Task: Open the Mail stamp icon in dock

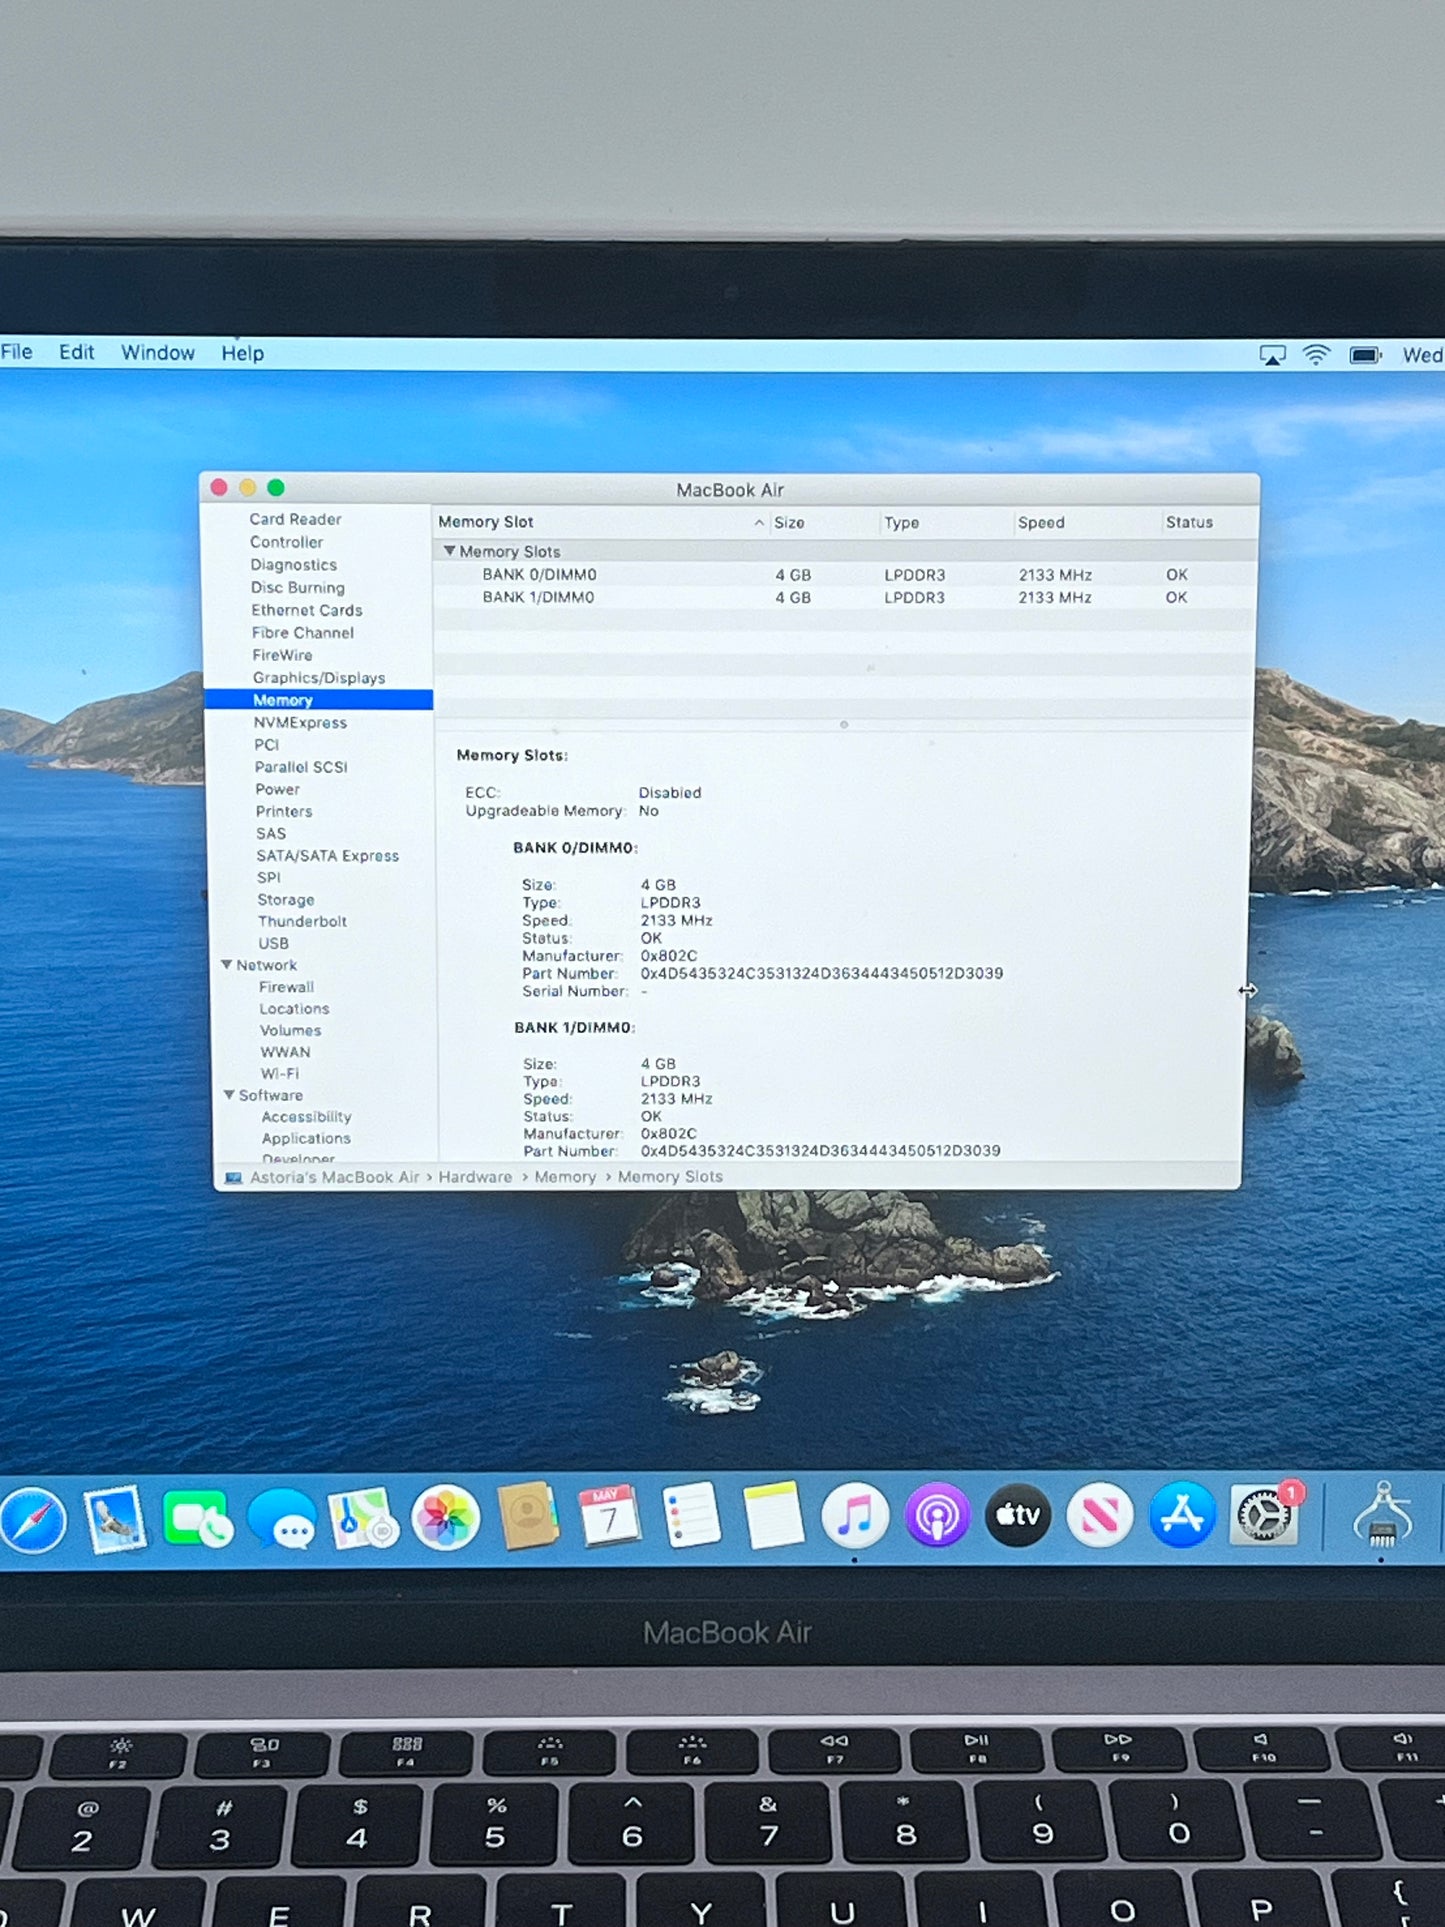Action: coord(114,1521)
